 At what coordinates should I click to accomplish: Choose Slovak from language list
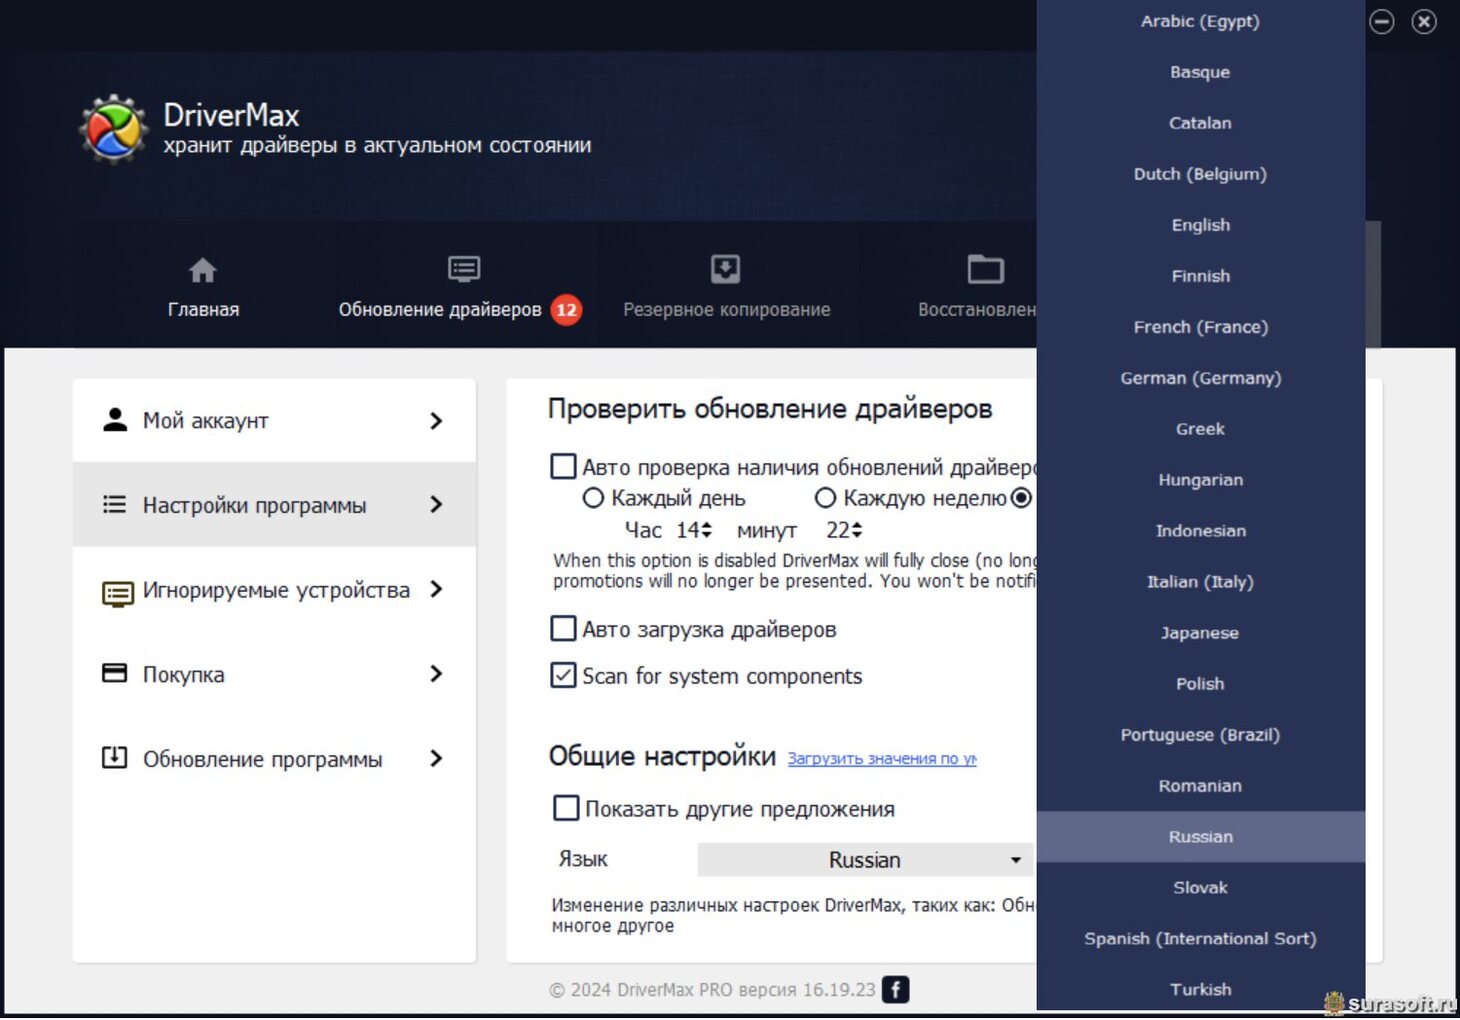[x=1200, y=888]
